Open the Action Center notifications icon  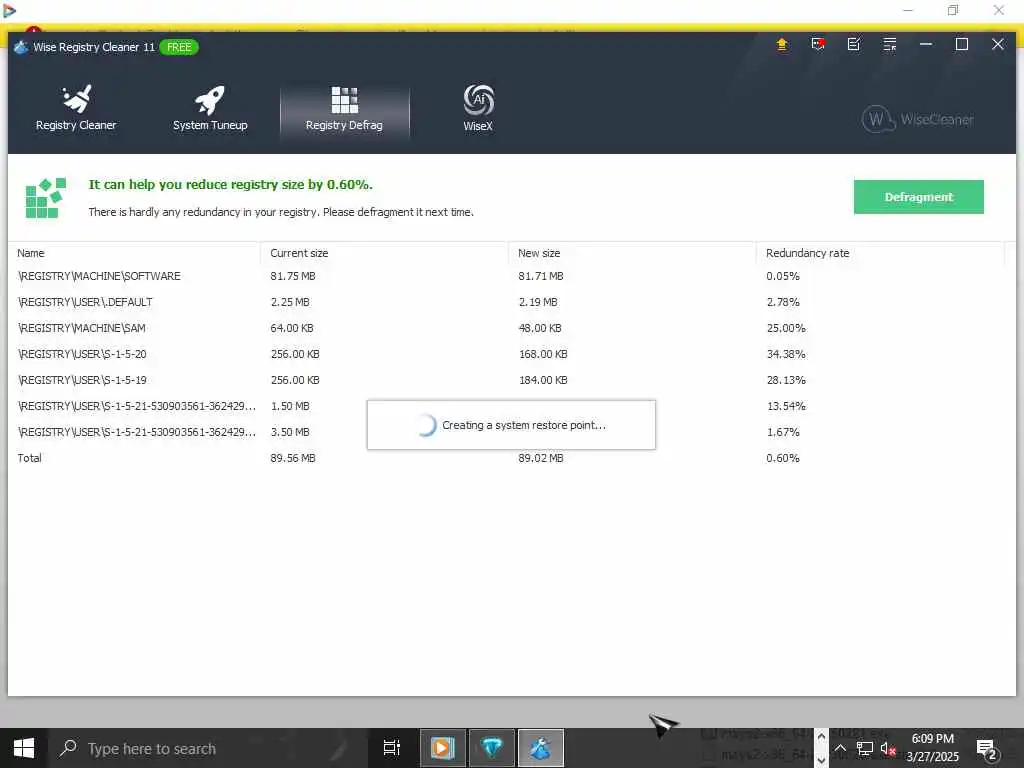[x=987, y=748]
